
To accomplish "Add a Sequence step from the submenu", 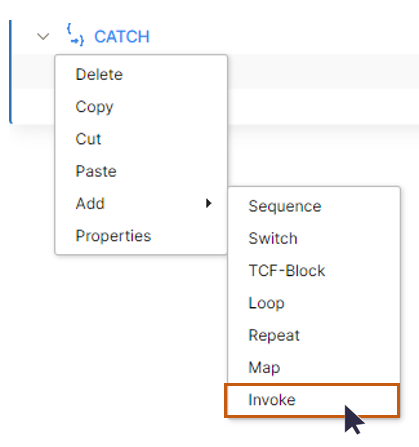I will click(x=314, y=206).
